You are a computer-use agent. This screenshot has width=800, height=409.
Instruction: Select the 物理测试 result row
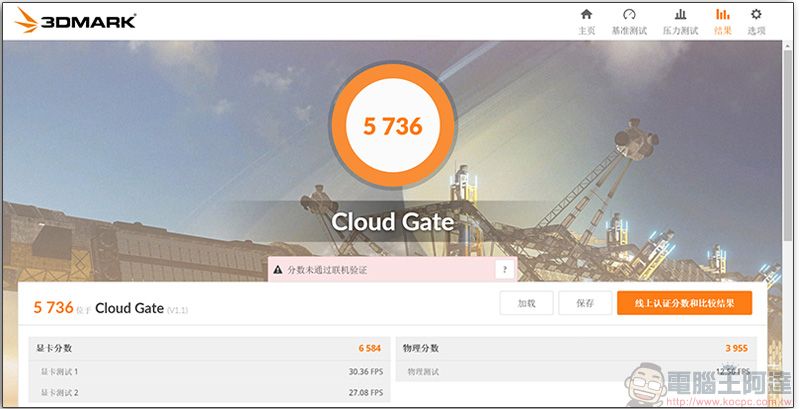tap(575, 371)
